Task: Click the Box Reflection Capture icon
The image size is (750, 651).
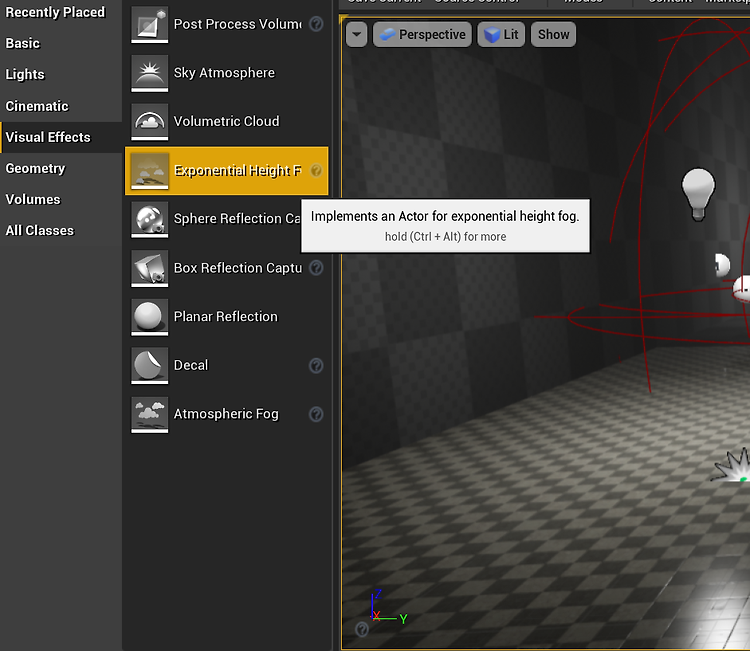Action: pos(150,268)
